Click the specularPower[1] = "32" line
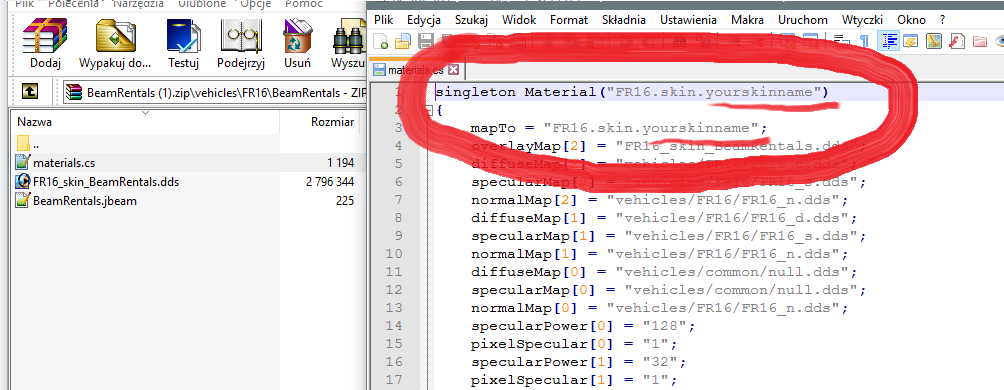 (x=578, y=362)
